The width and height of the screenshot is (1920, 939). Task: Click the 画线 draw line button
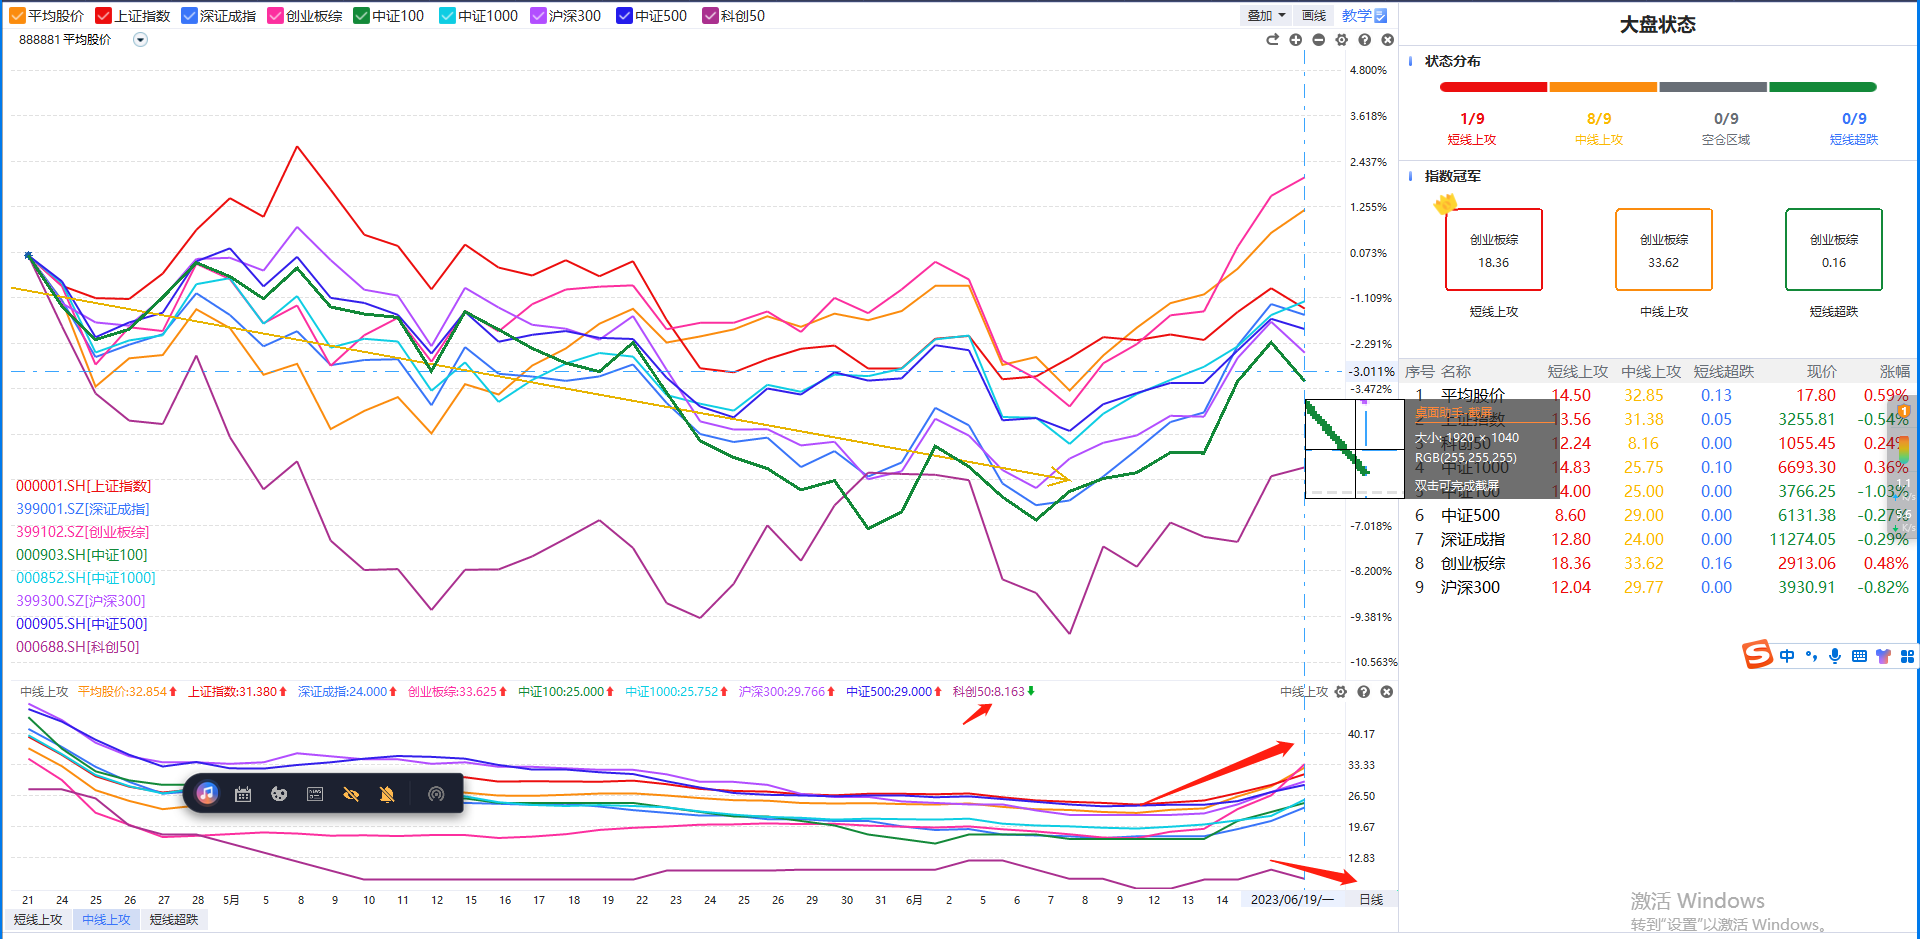[x=1314, y=16]
